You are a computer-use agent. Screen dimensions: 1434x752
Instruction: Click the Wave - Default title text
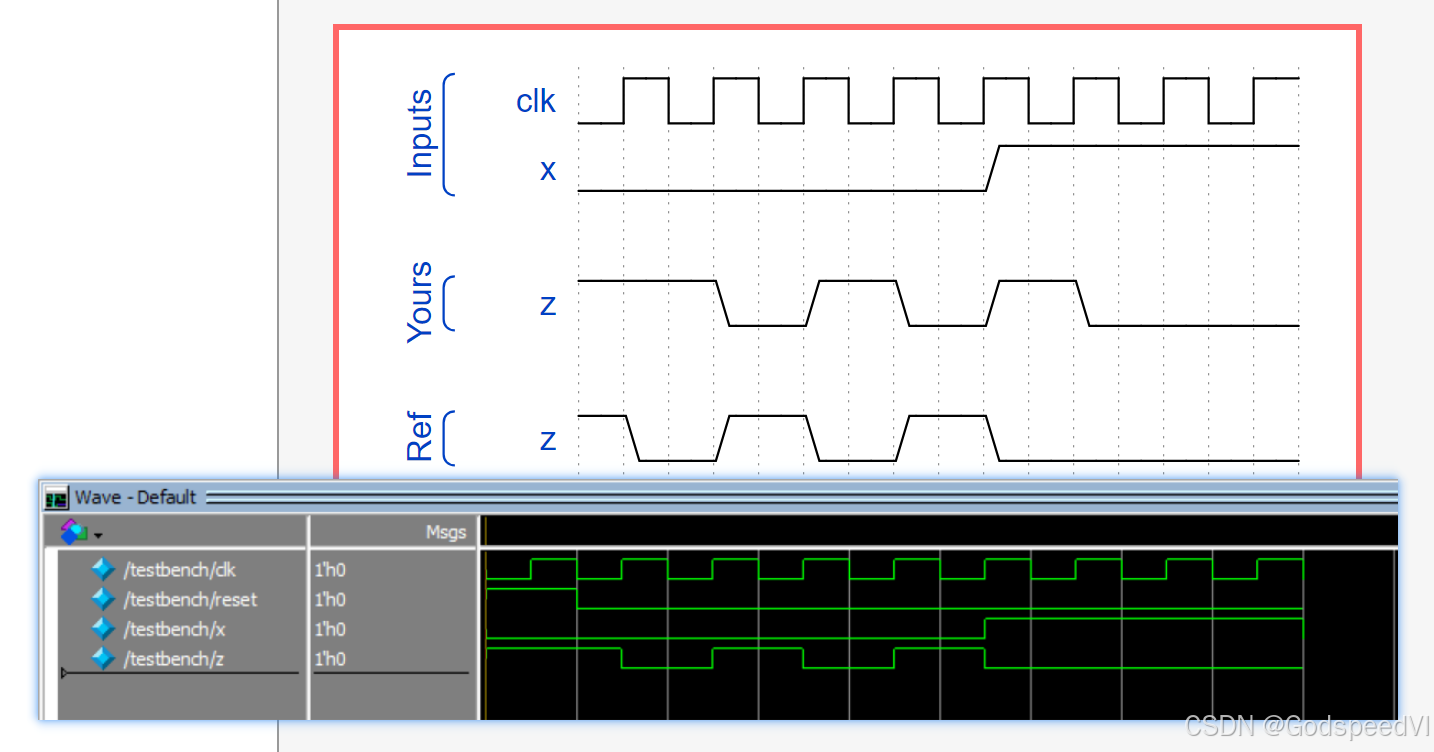coord(131,497)
